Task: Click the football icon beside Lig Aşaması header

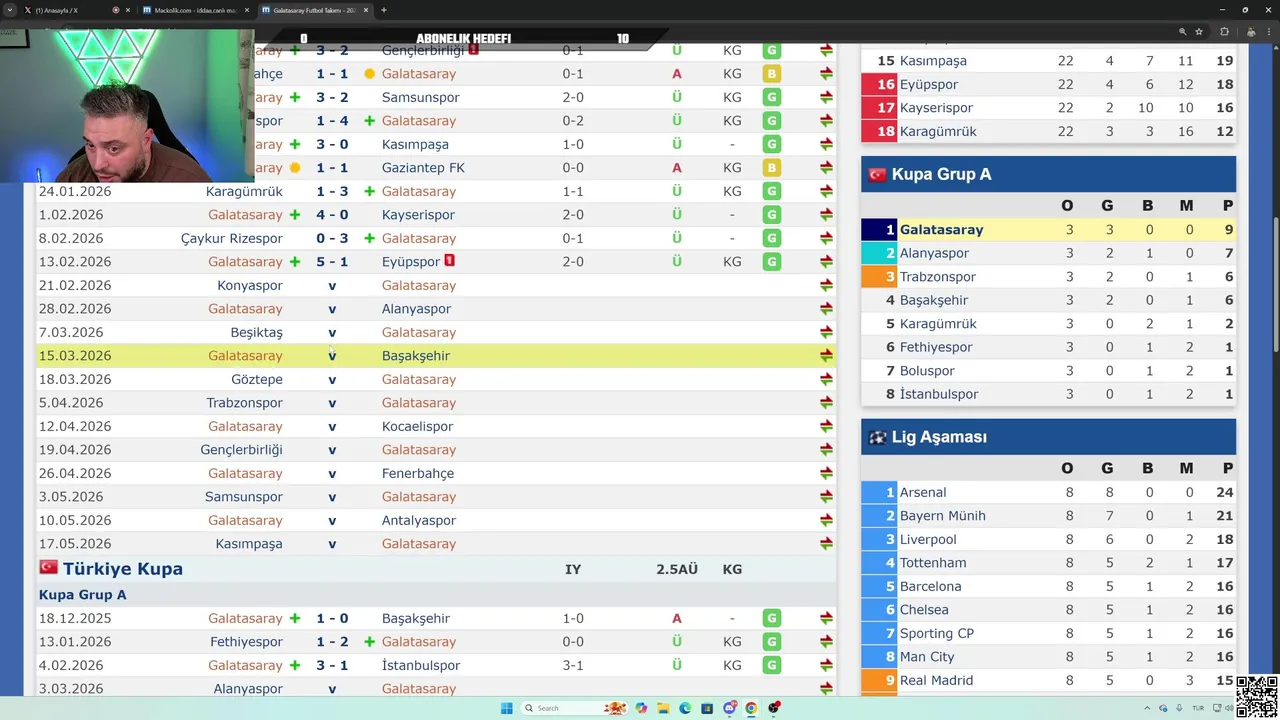Action: pos(877,437)
